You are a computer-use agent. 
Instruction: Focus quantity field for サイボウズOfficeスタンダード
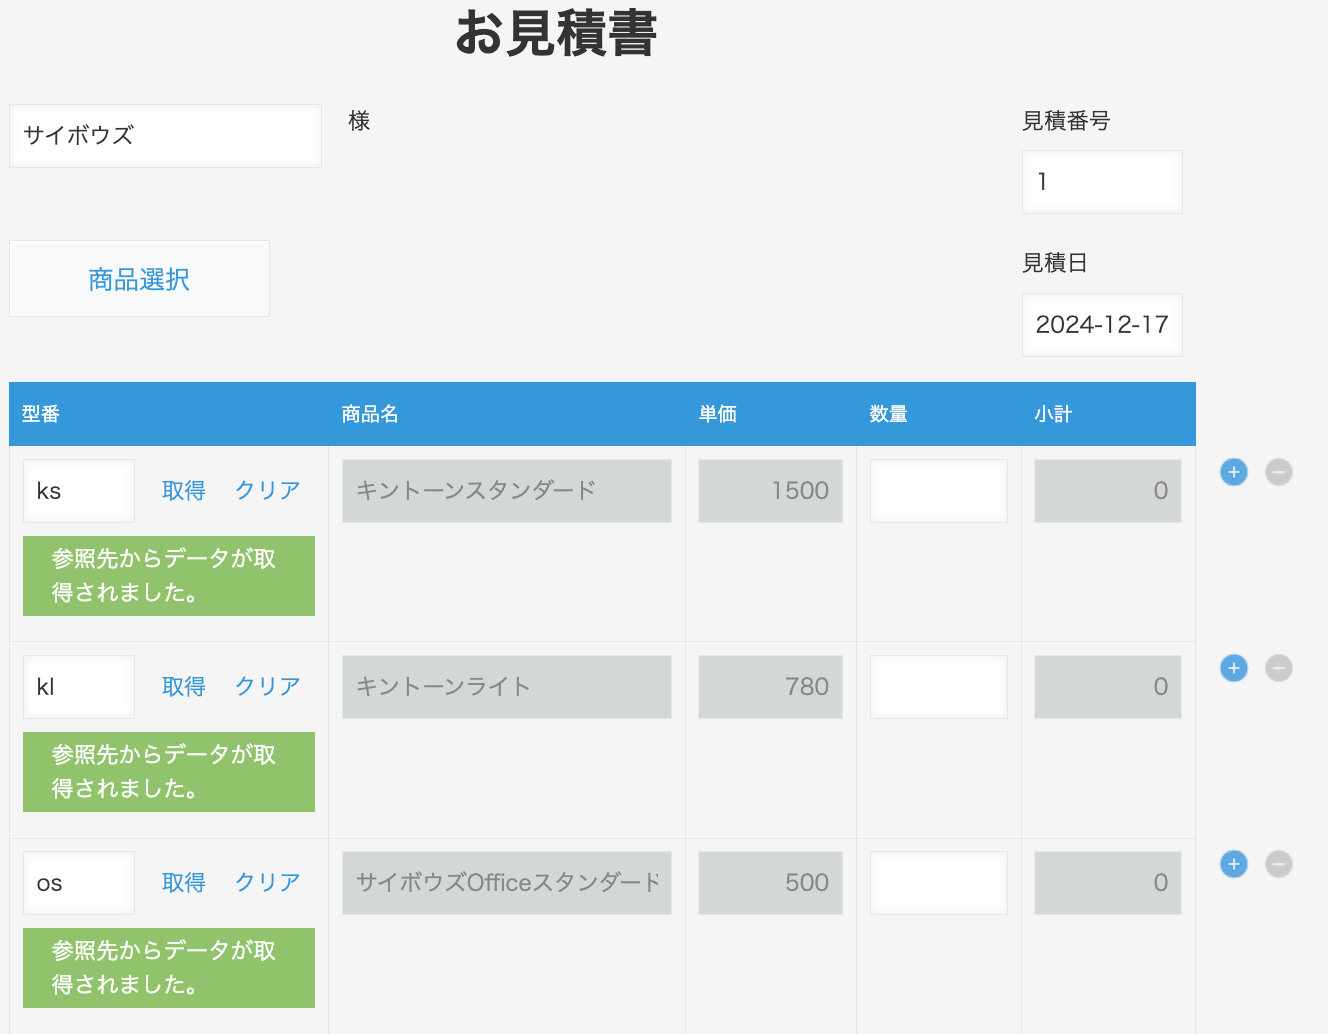(x=939, y=883)
